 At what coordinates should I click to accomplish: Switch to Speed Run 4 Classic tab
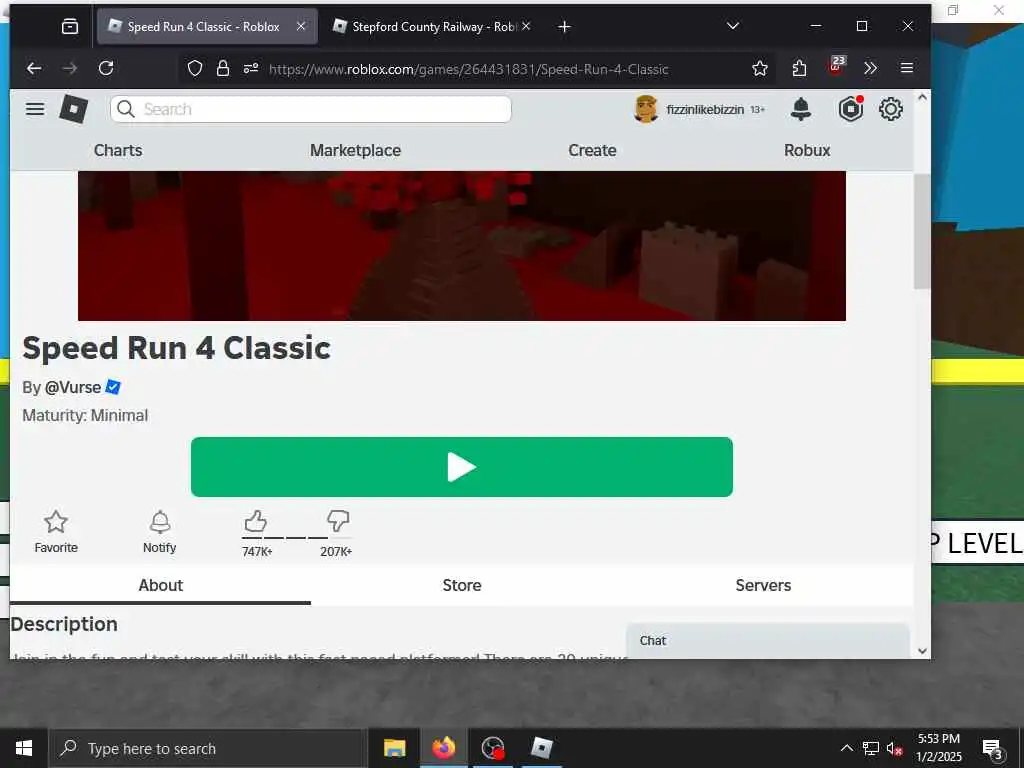(207, 27)
